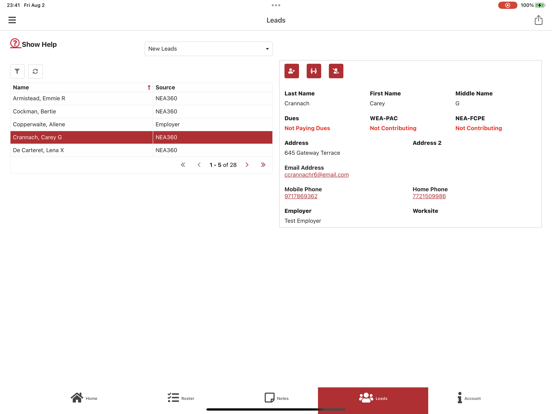Call home phone 7721509986
Viewport: 552px width, 414px height.
pyautogui.click(x=429, y=196)
